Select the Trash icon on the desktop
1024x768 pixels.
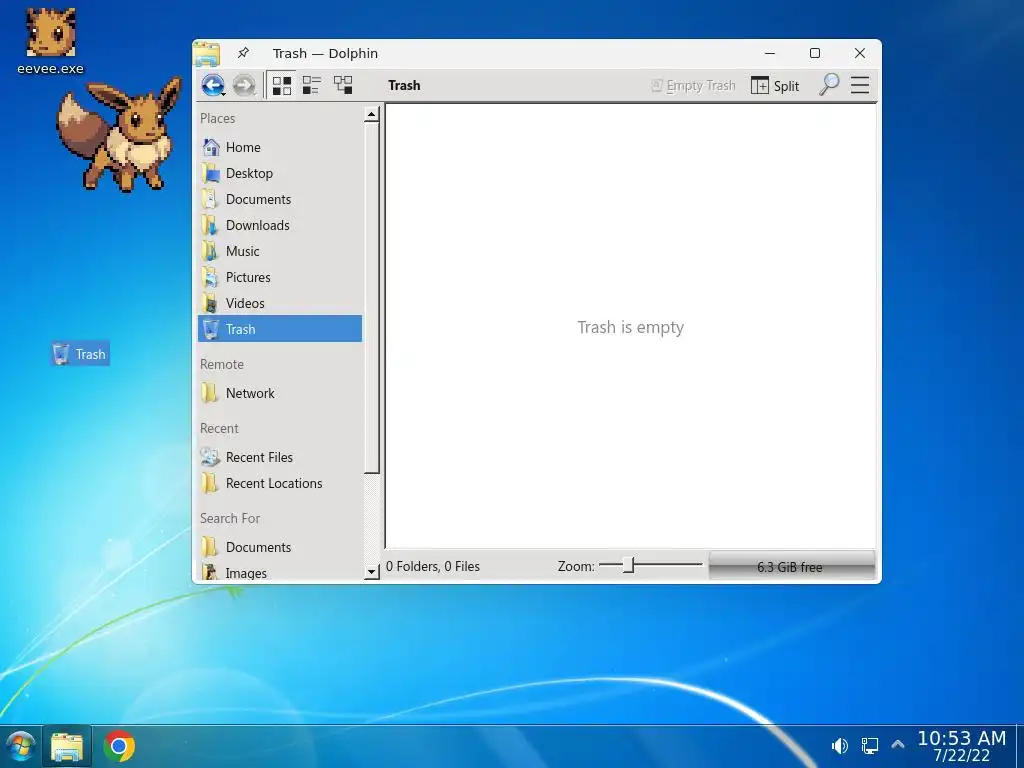pos(80,354)
